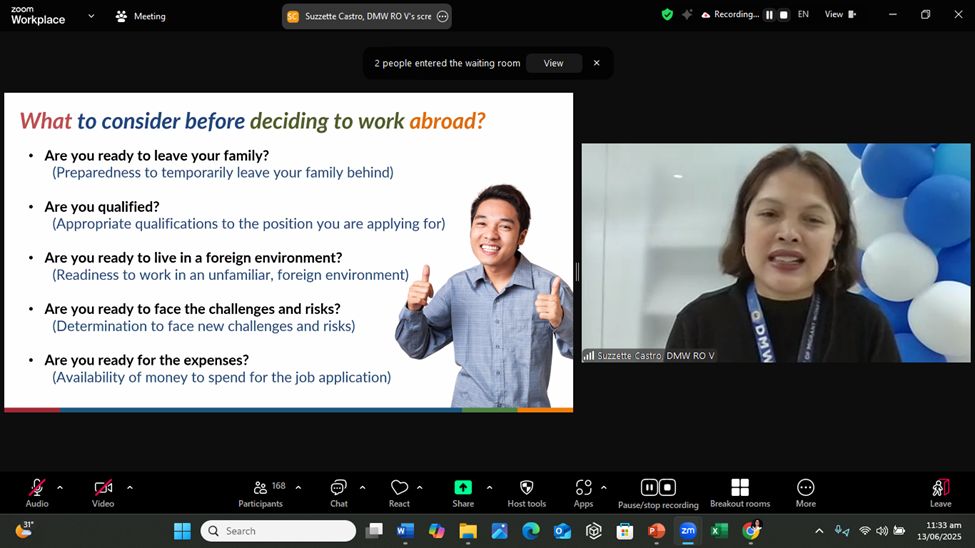Click the React heart icon
This screenshot has height=548, width=975.
(399, 488)
